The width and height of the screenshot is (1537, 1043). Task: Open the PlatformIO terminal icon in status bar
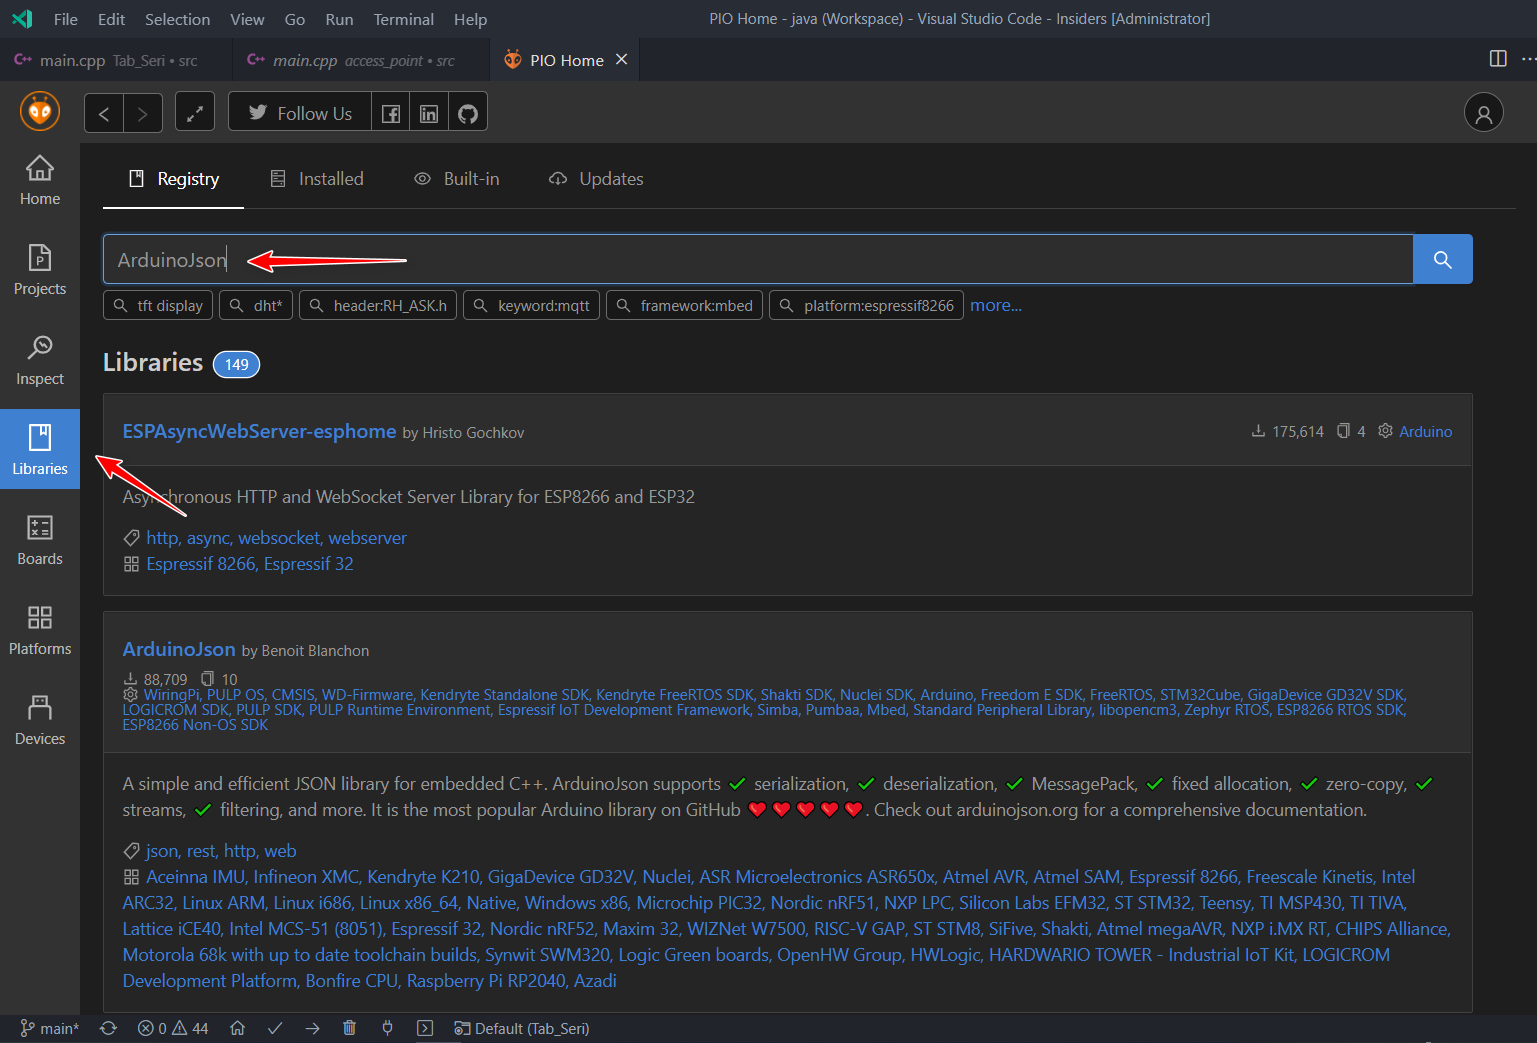click(425, 1028)
